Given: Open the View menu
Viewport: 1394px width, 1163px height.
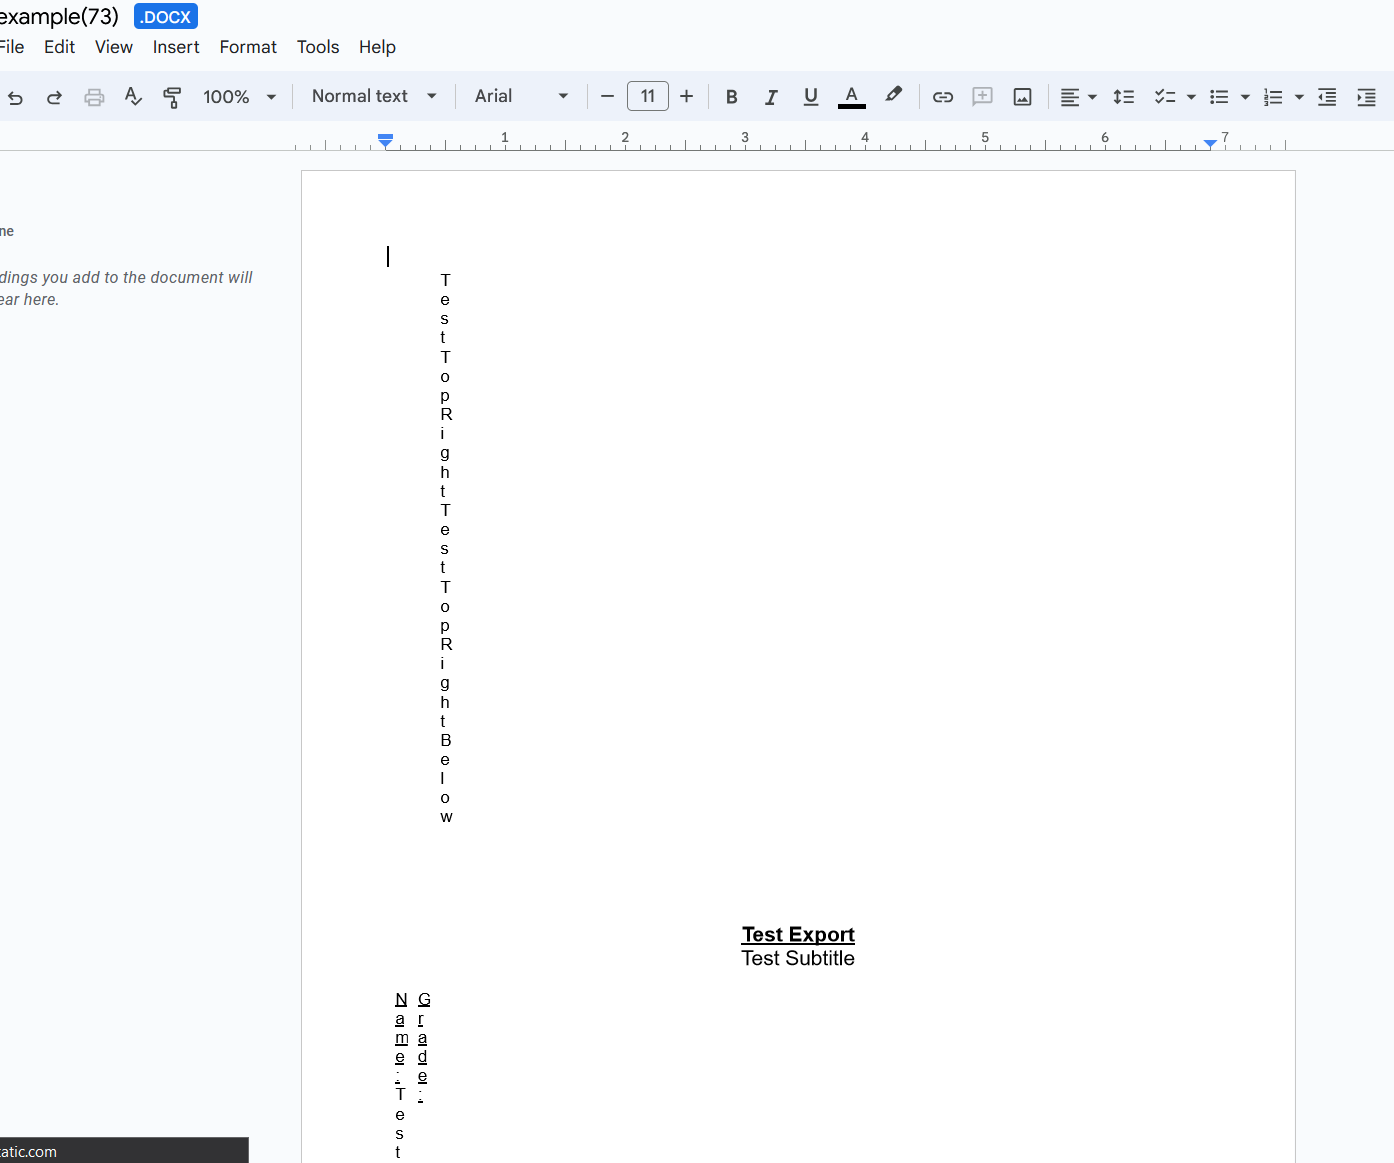Looking at the screenshot, I should click(114, 47).
